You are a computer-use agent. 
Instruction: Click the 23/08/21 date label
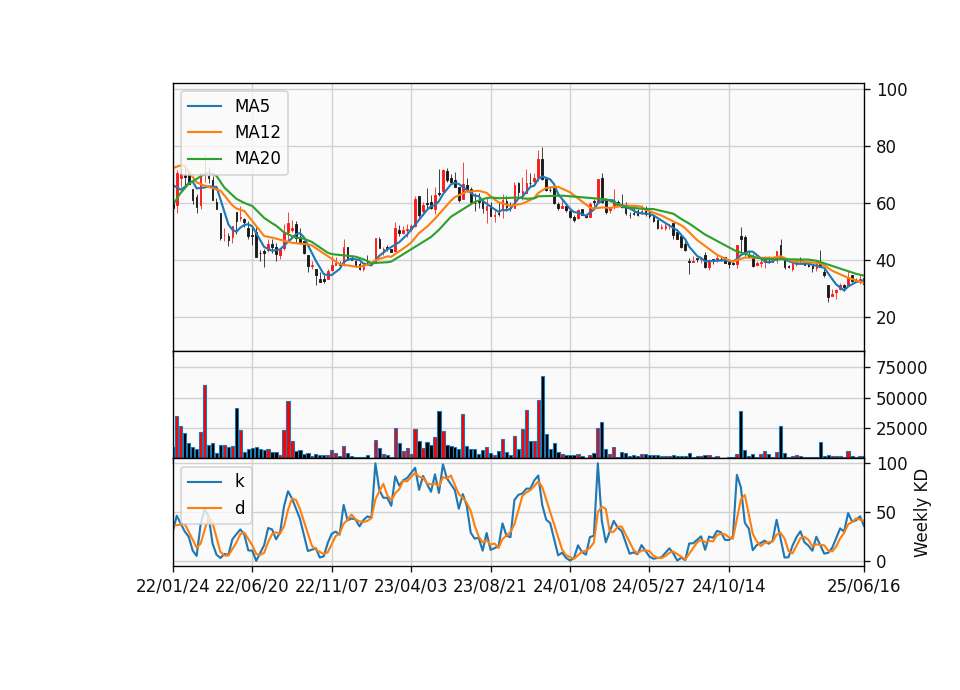[490, 586]
